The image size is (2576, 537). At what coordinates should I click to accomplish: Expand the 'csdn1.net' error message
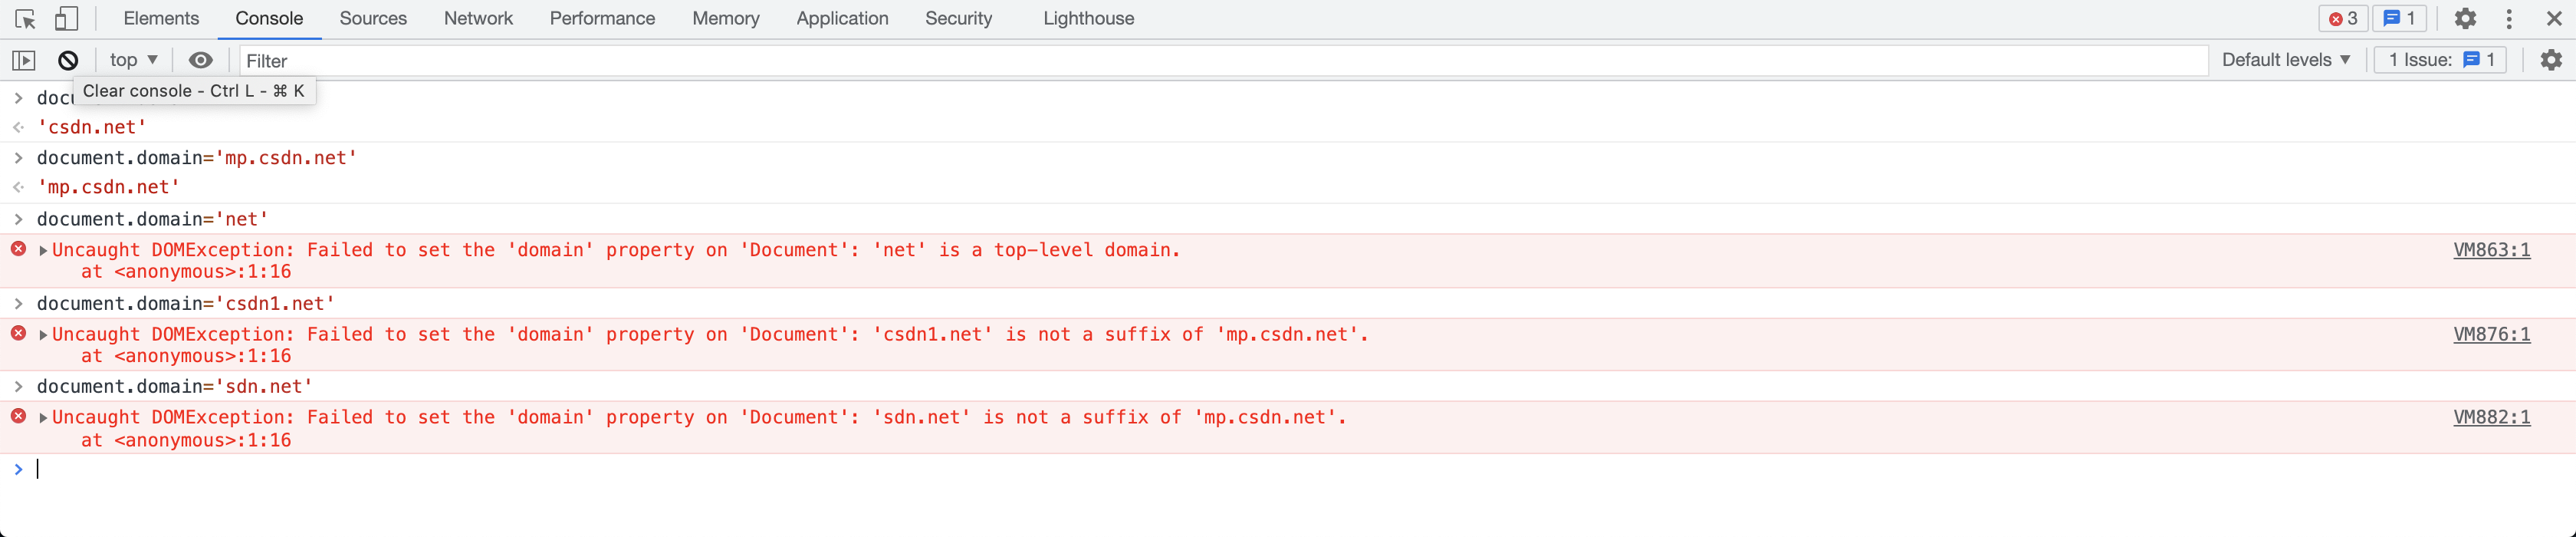(43, 334)
